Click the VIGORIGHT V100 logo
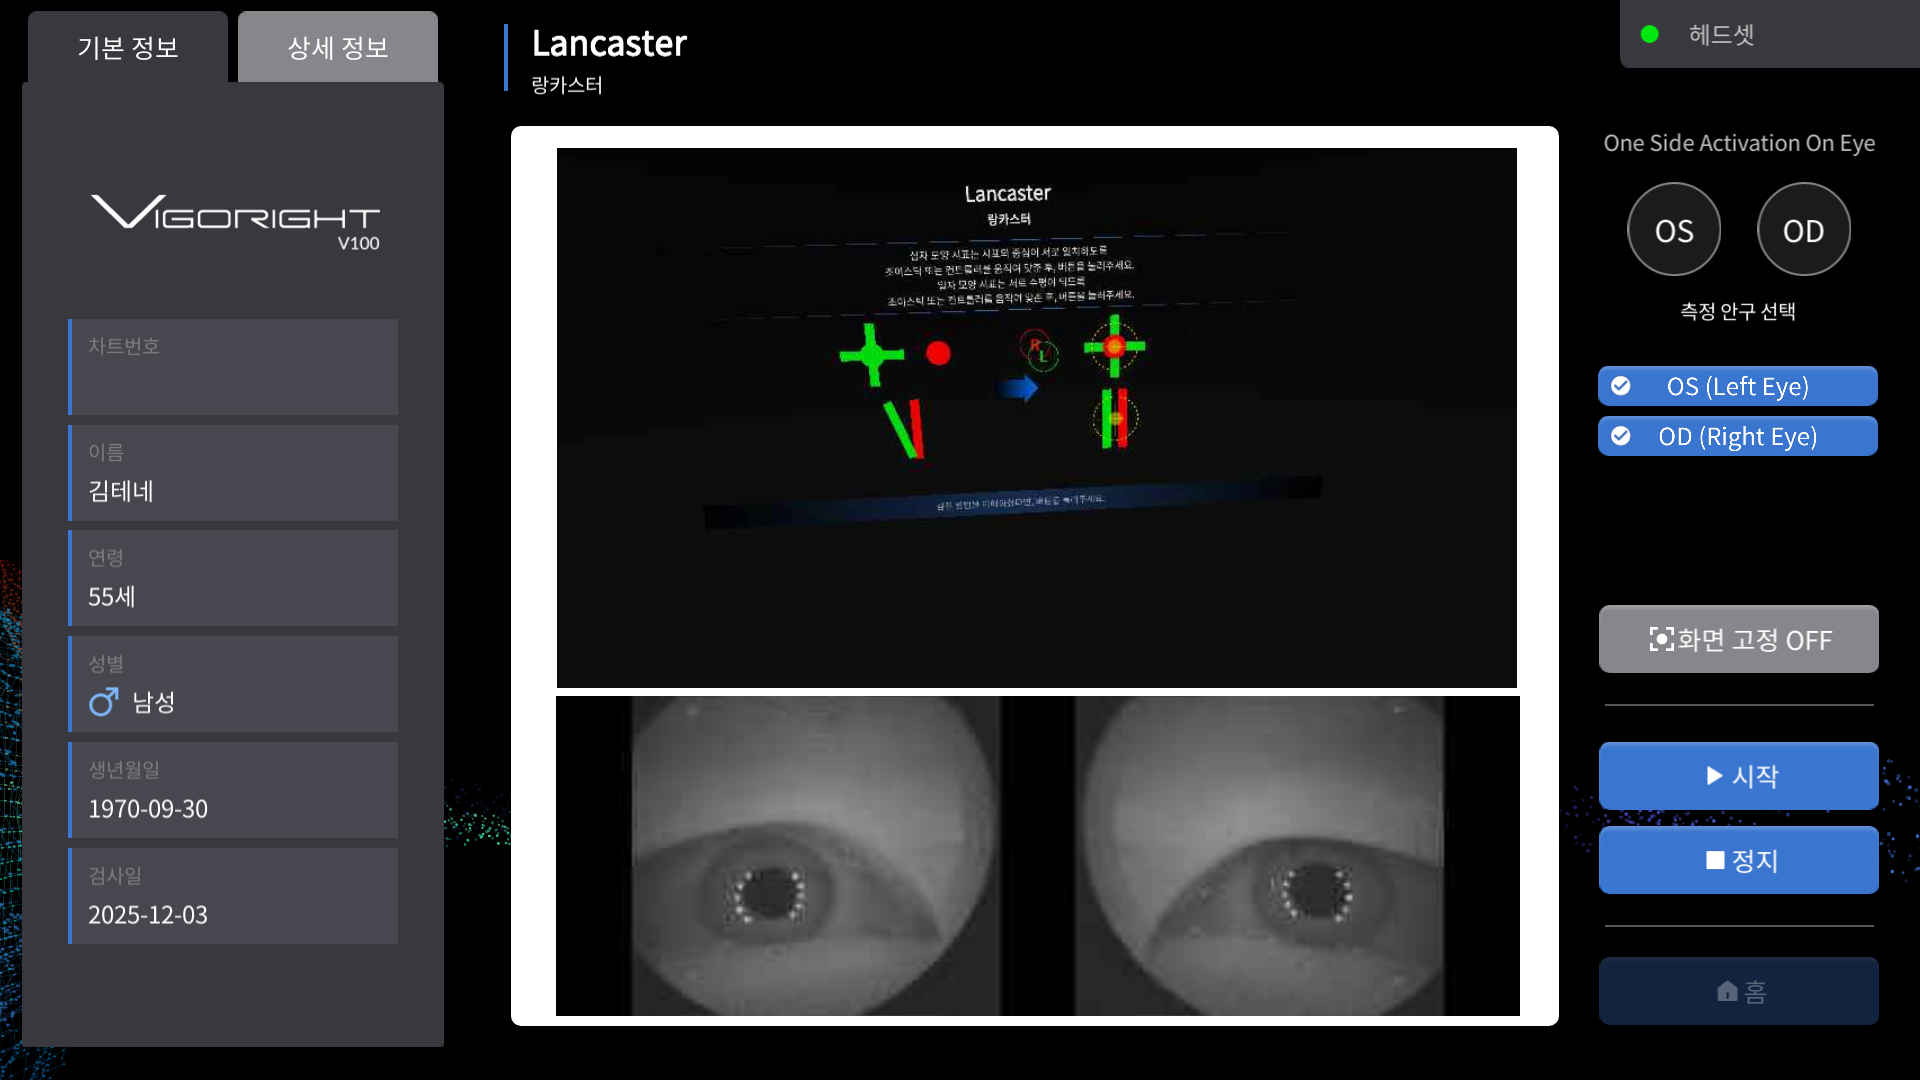 236,219
